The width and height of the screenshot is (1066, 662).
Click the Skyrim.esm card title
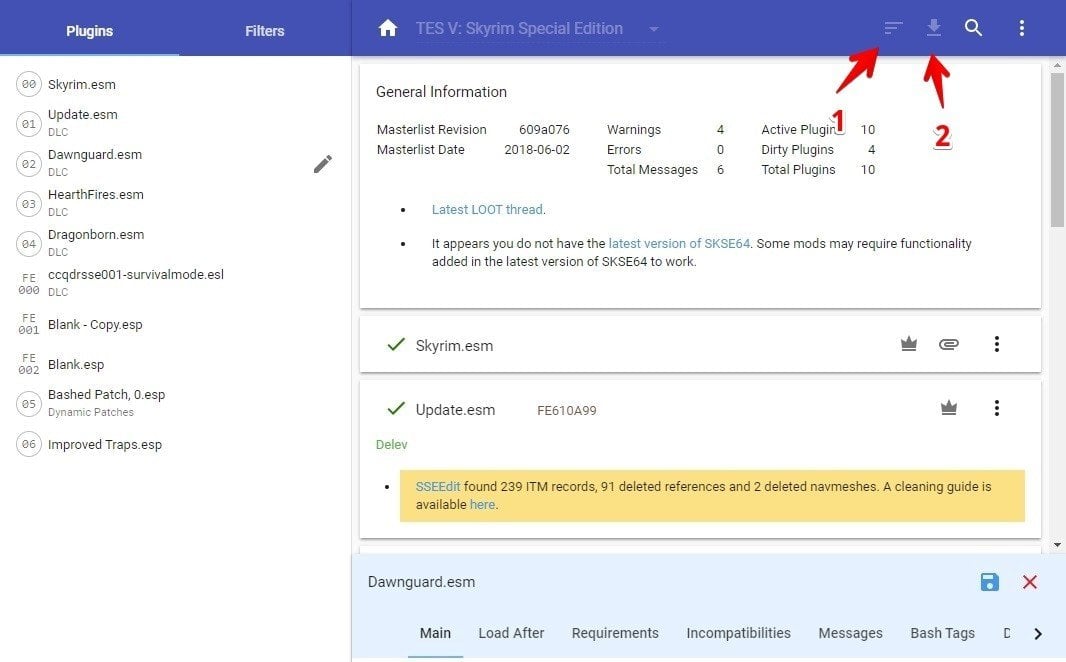pos(454,345)
